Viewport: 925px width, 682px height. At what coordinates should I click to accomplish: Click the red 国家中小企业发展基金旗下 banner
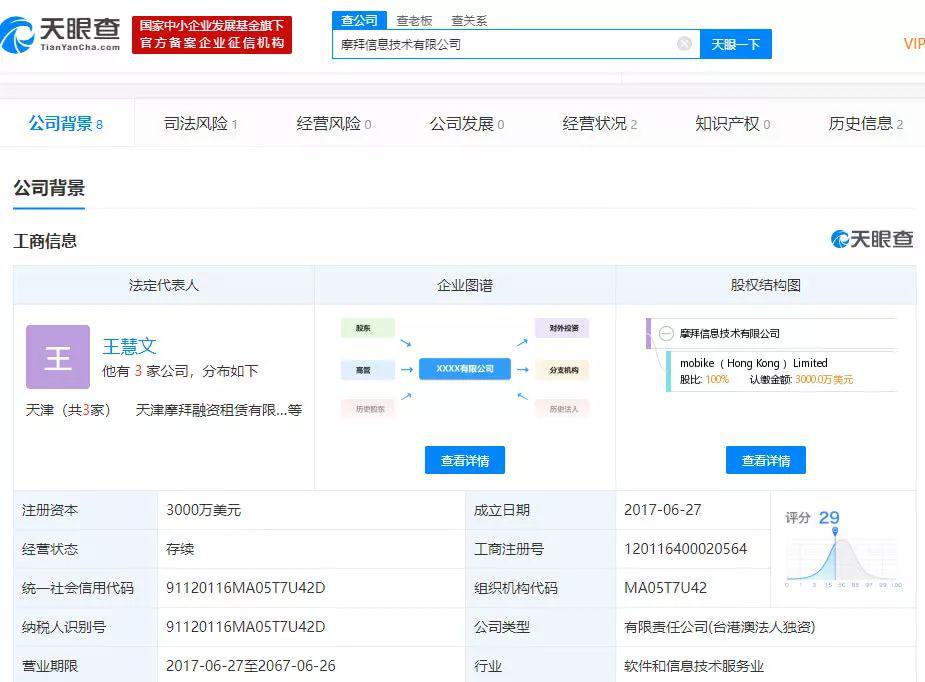212,35
